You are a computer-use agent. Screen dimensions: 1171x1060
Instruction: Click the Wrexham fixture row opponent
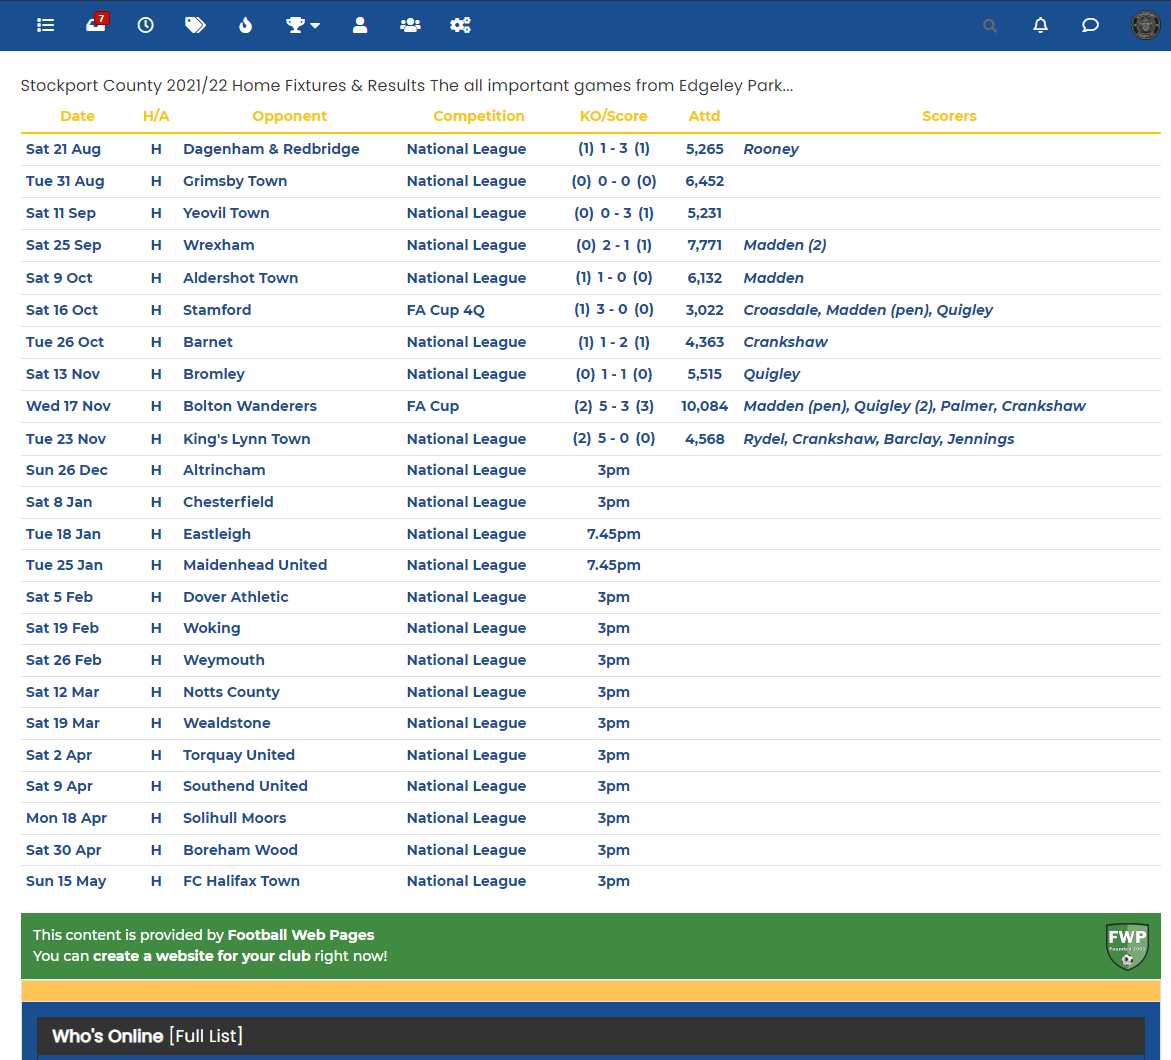(219, 245)
